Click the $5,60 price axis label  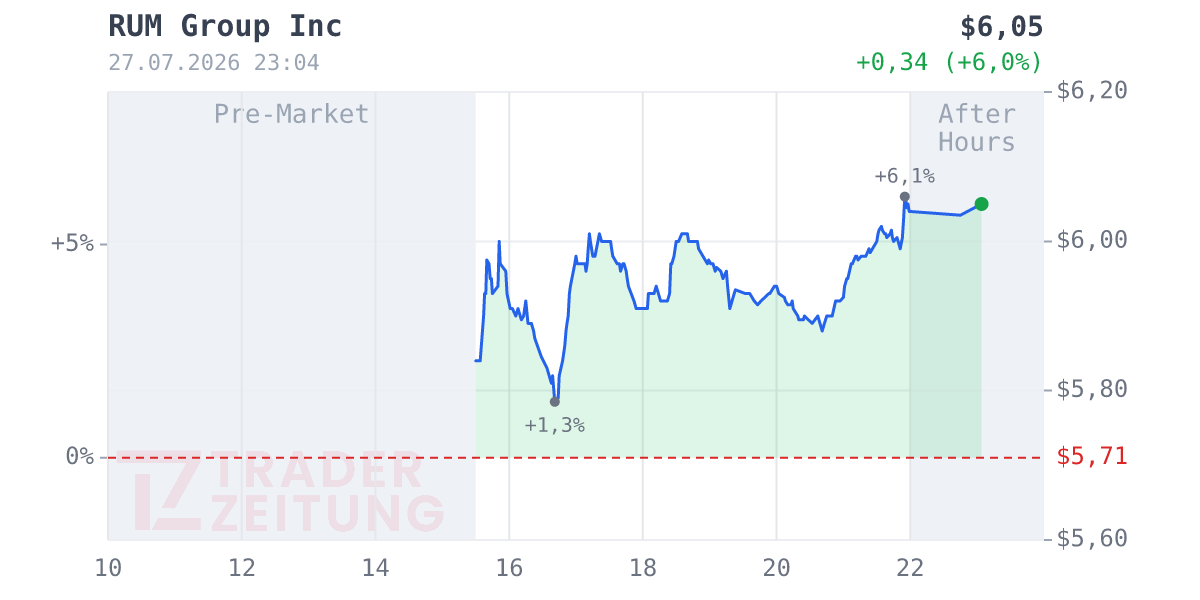click(1092, 539)
